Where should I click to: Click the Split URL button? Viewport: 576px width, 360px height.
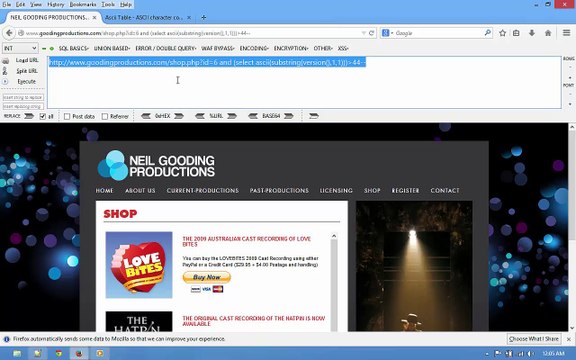coord(26,71)
